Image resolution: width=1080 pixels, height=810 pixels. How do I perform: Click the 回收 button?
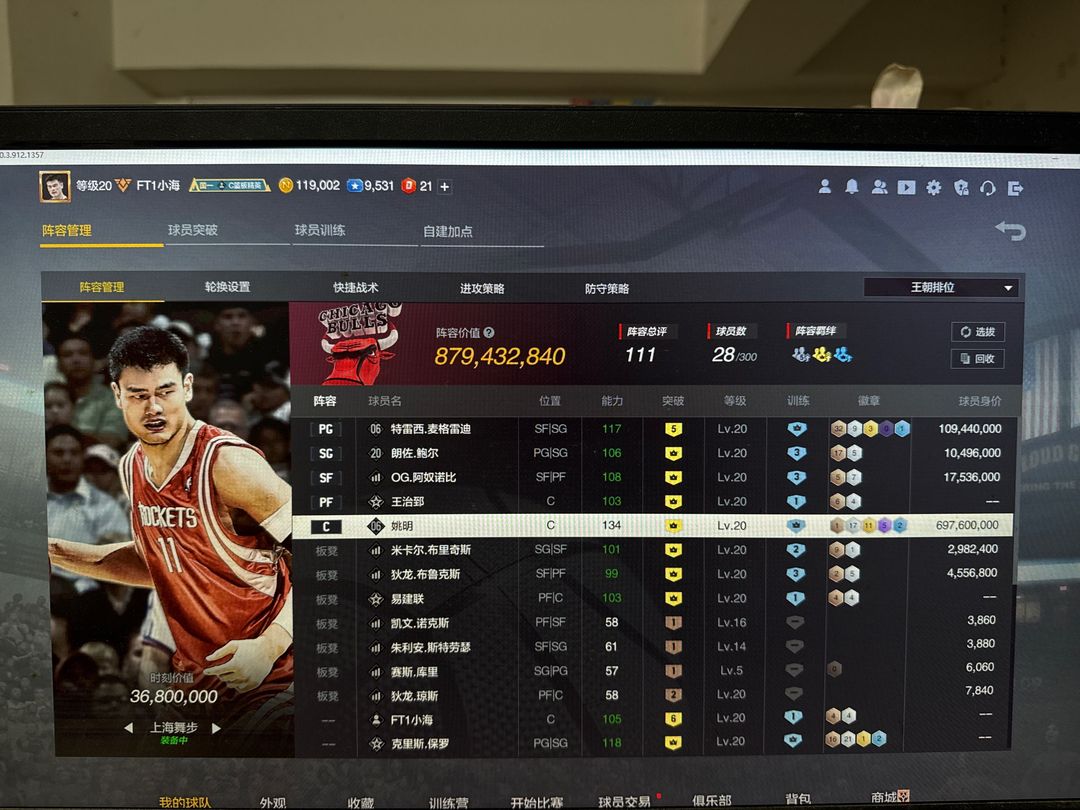pyautogui.click(x=978, y=359)
